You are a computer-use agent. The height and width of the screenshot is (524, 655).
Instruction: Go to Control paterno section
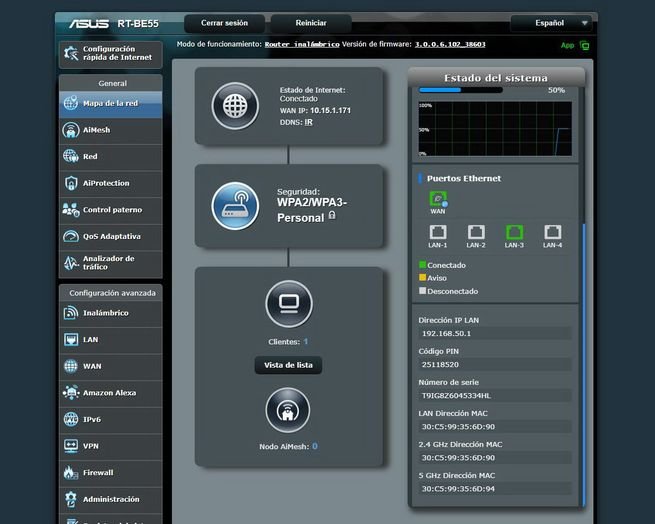point(110,210)
